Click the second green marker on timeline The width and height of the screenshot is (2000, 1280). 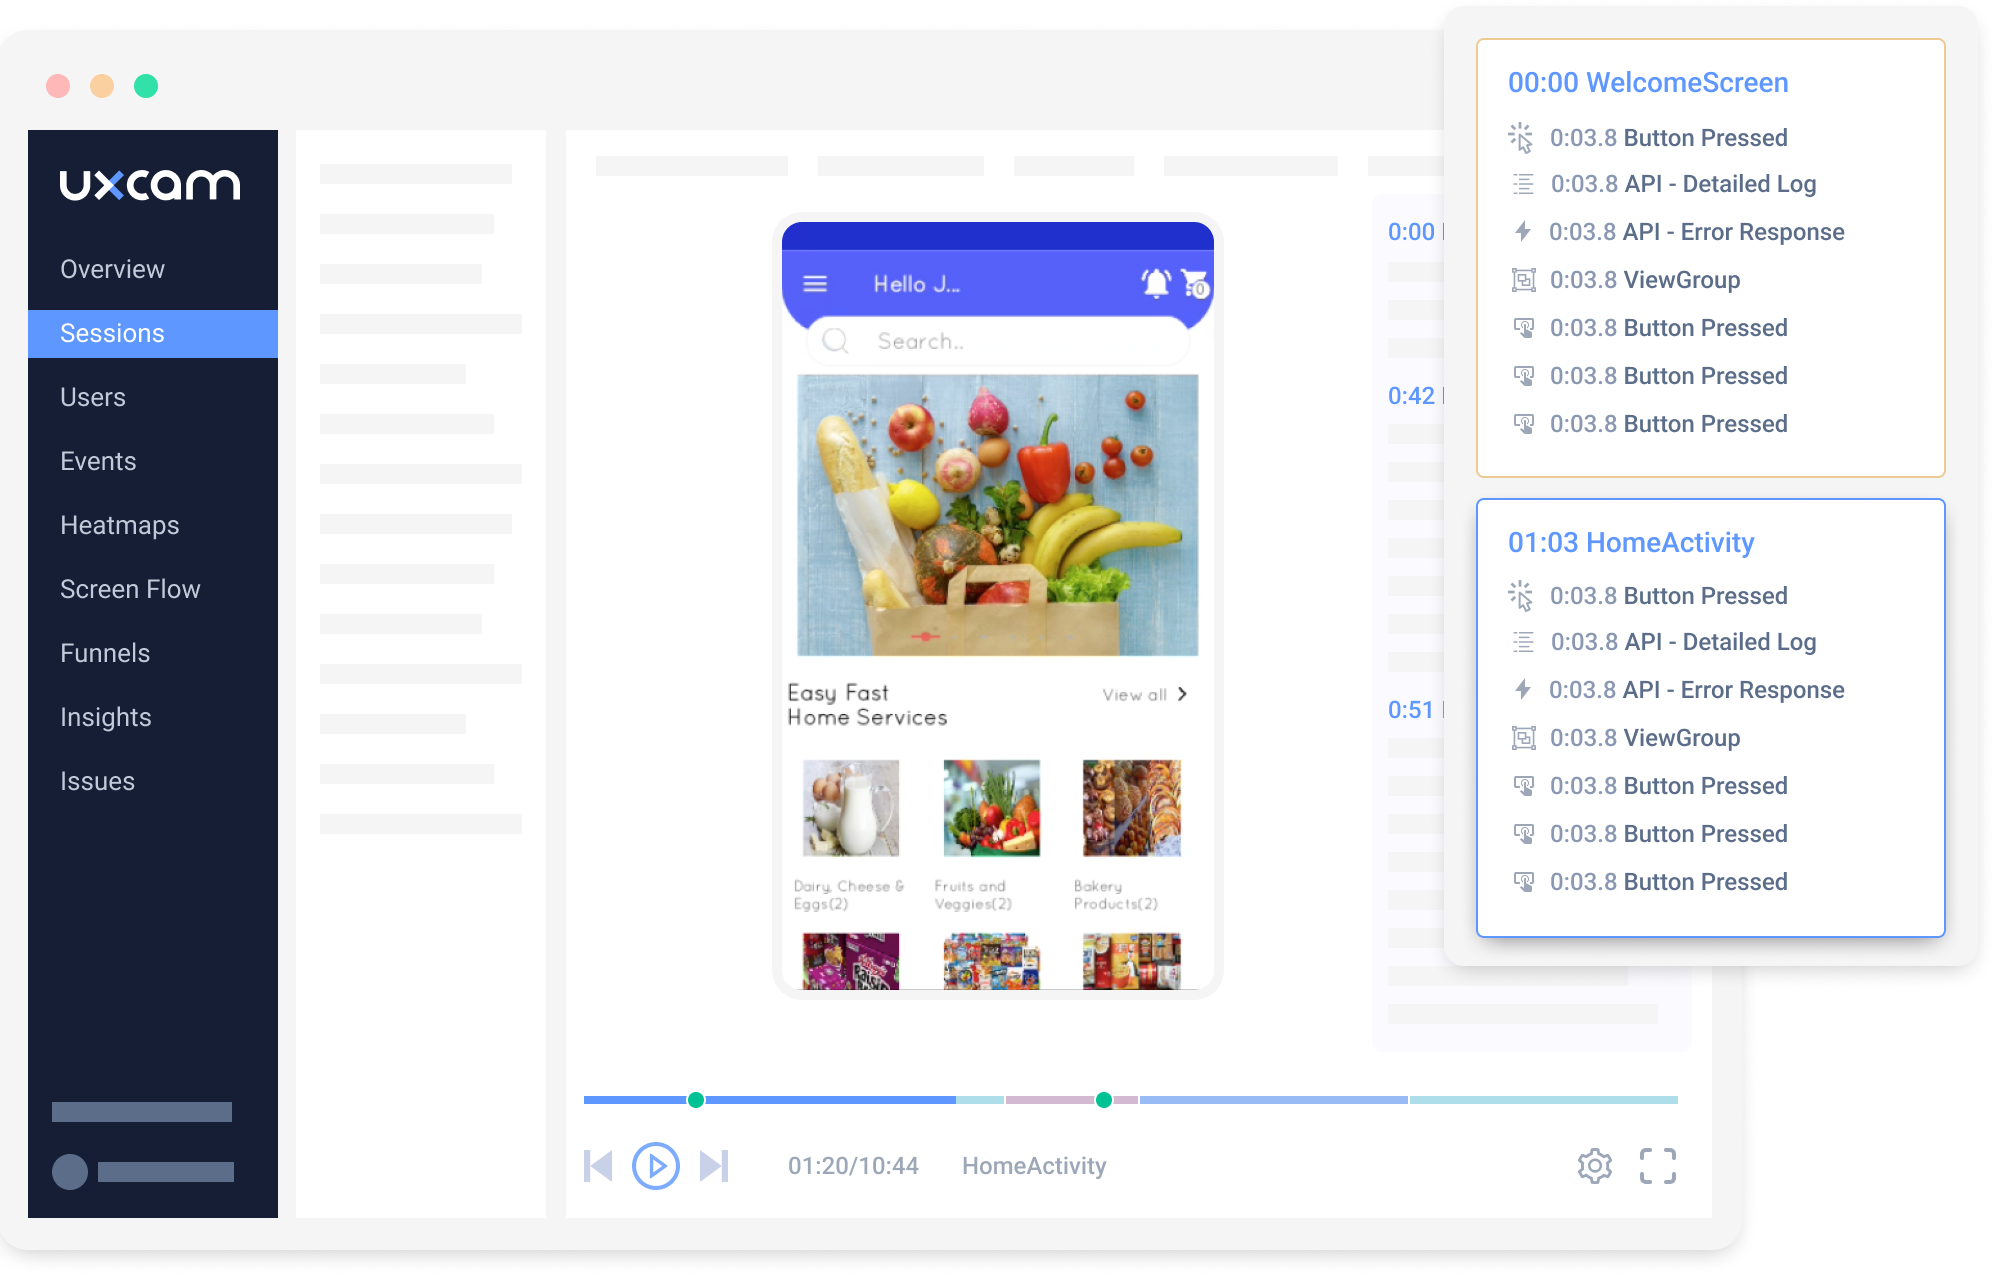1104,1100
